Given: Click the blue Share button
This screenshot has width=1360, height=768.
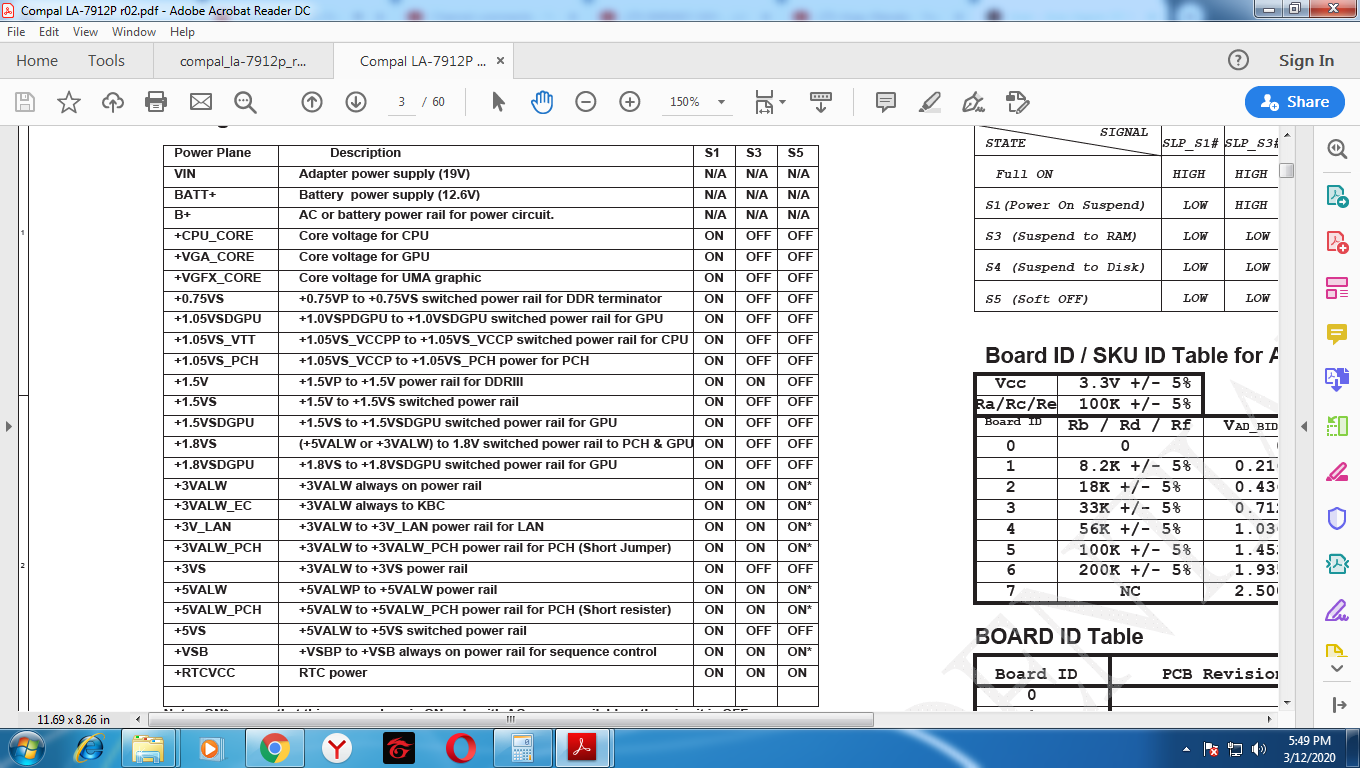Looking at the screenshot, I should tap(1295, 102).
